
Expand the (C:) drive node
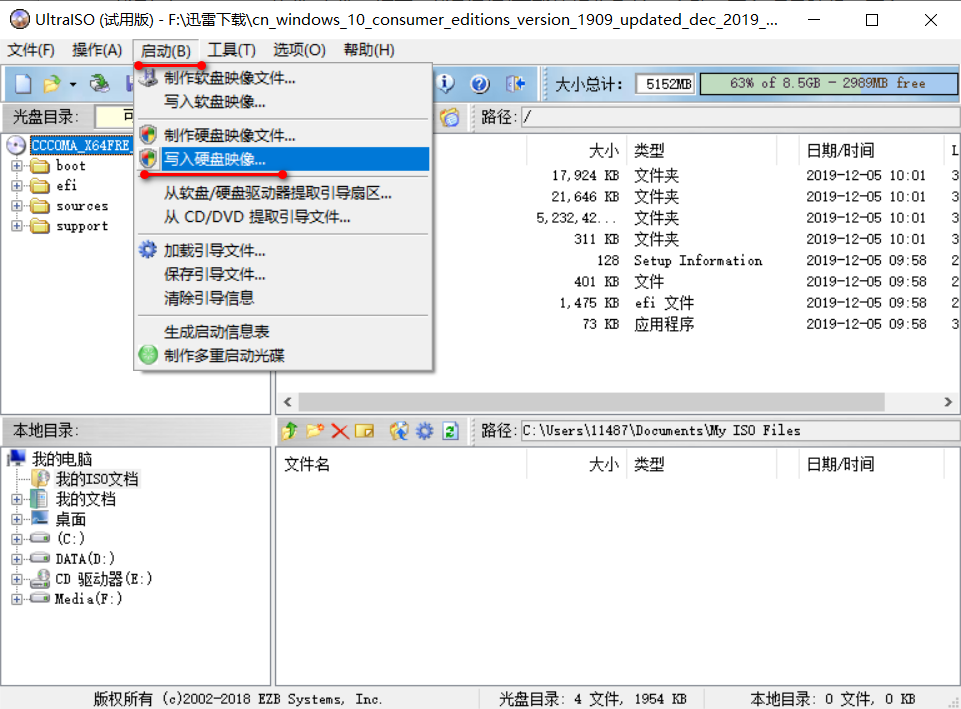[x=17, y=539]
